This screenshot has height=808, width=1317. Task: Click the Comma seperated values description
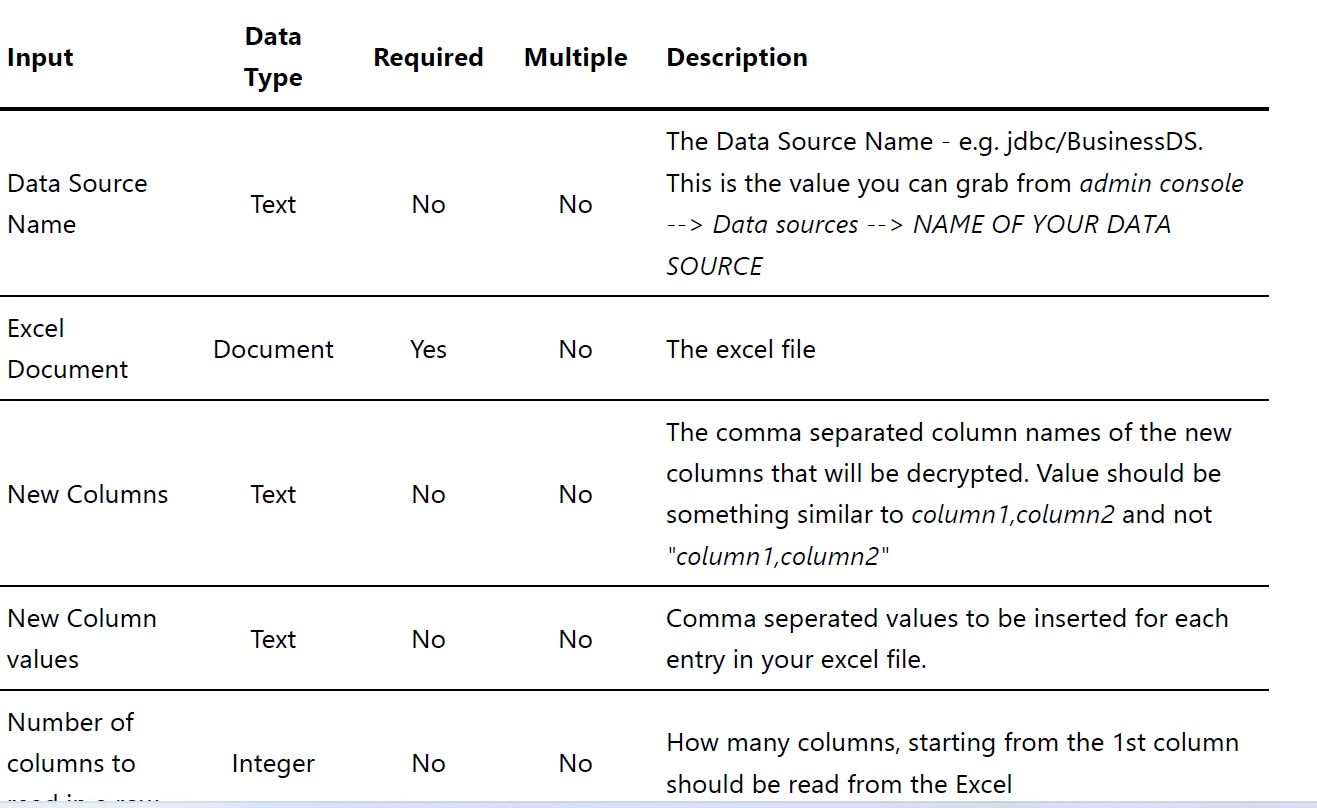click(947, 639)
